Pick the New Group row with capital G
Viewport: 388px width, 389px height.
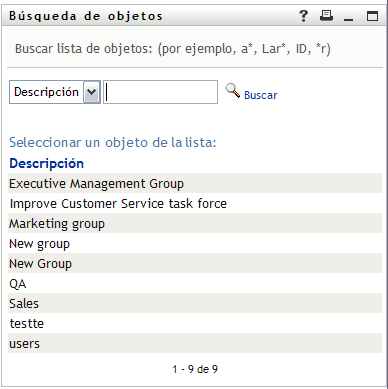[x=195, y=263]
